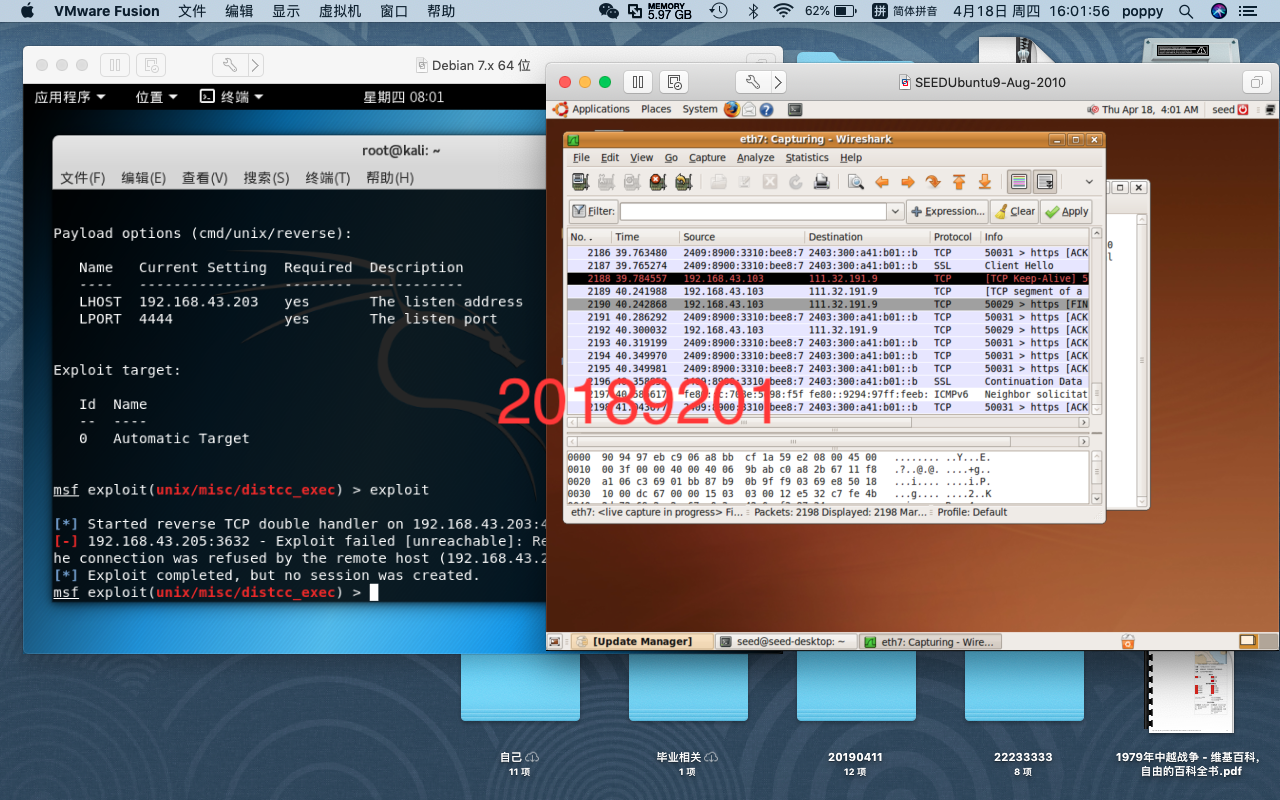Open 搜索(S) menu in Kali terminal
Screen dimensions: 1280x800
(x=266, y=178)
